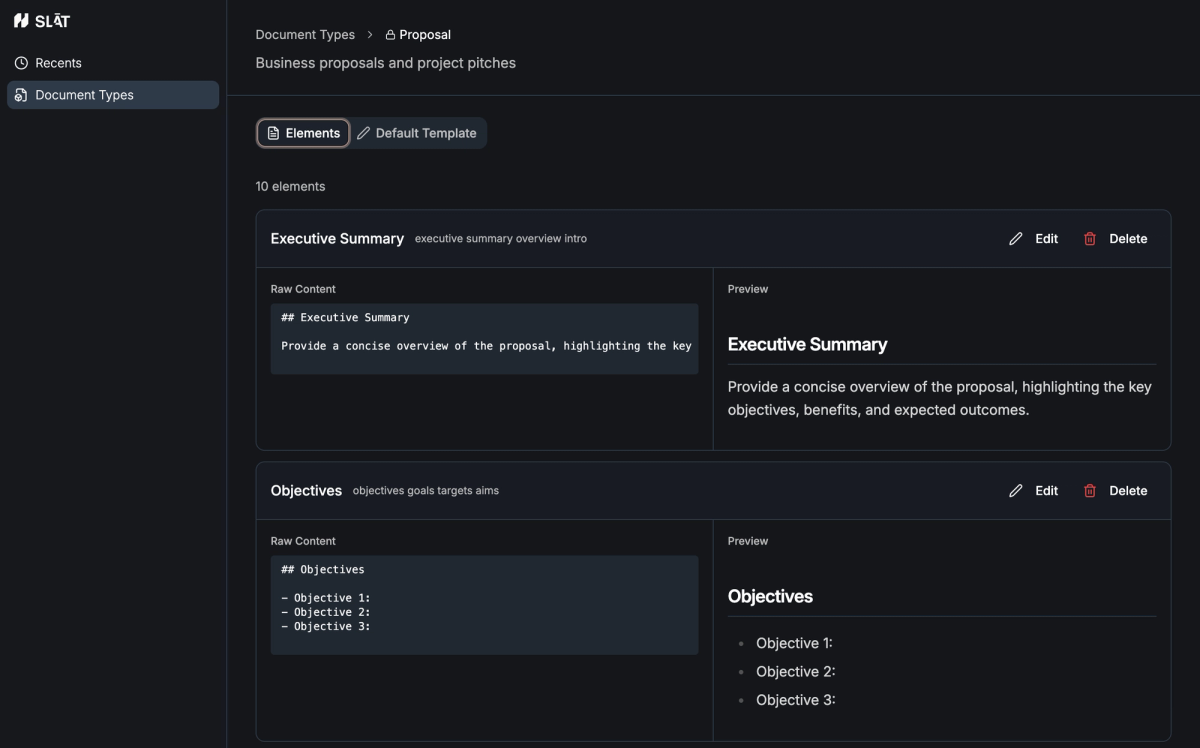Click the Recents clock icon
Screen dimensions: 1200x748
click(x=21, y=63)
